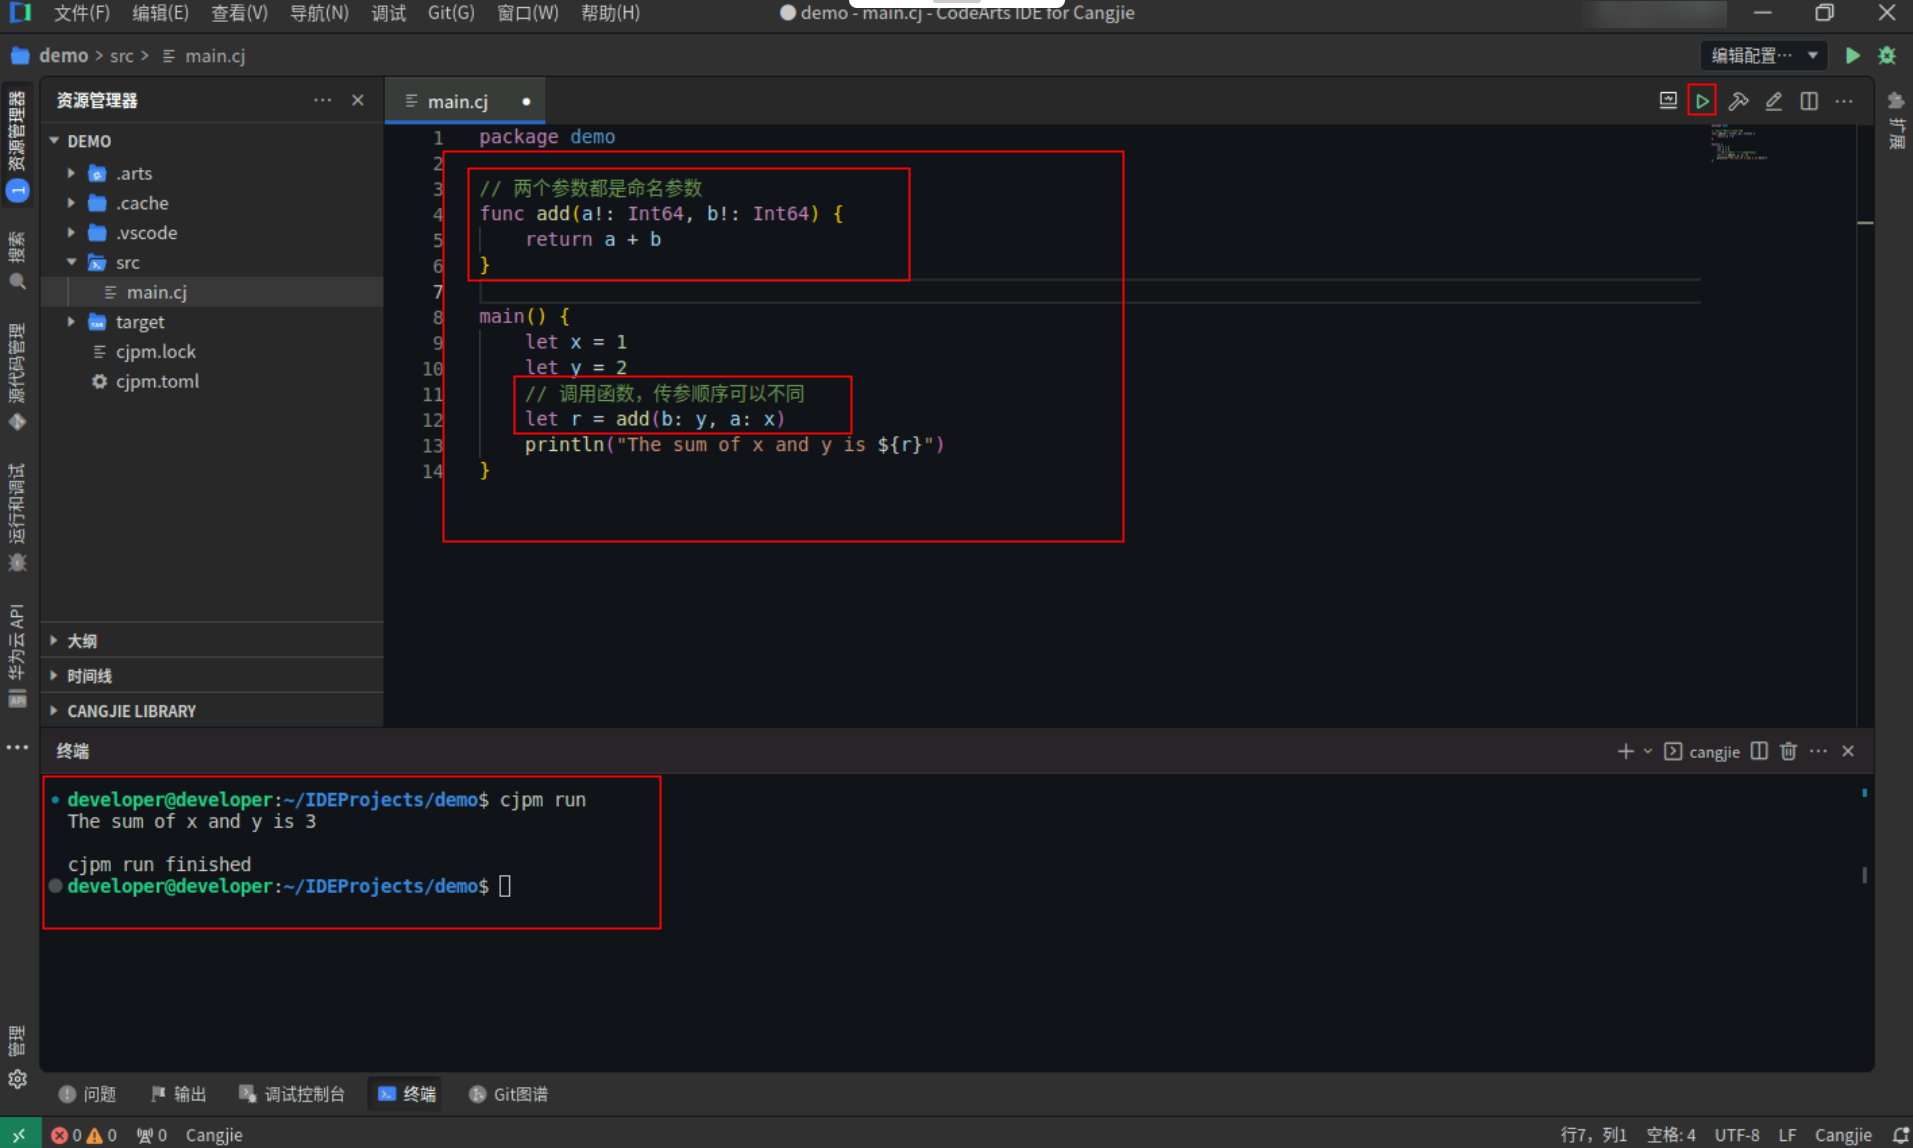Open the 调试 menu
Screen dimensions: 1913x1148
[389, 13]
